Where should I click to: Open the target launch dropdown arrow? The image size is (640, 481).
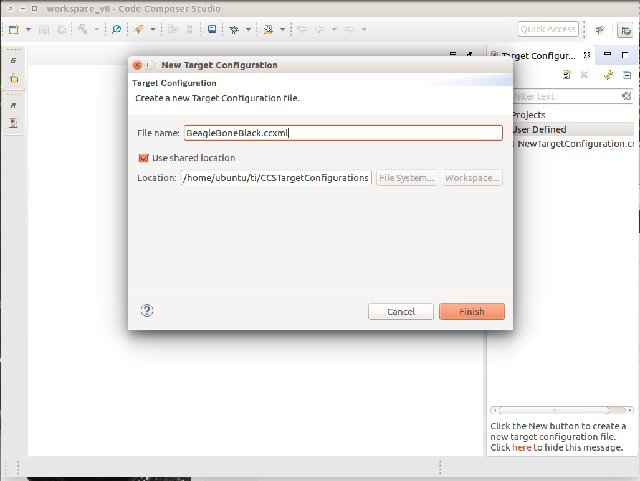[x=282, y=29]
